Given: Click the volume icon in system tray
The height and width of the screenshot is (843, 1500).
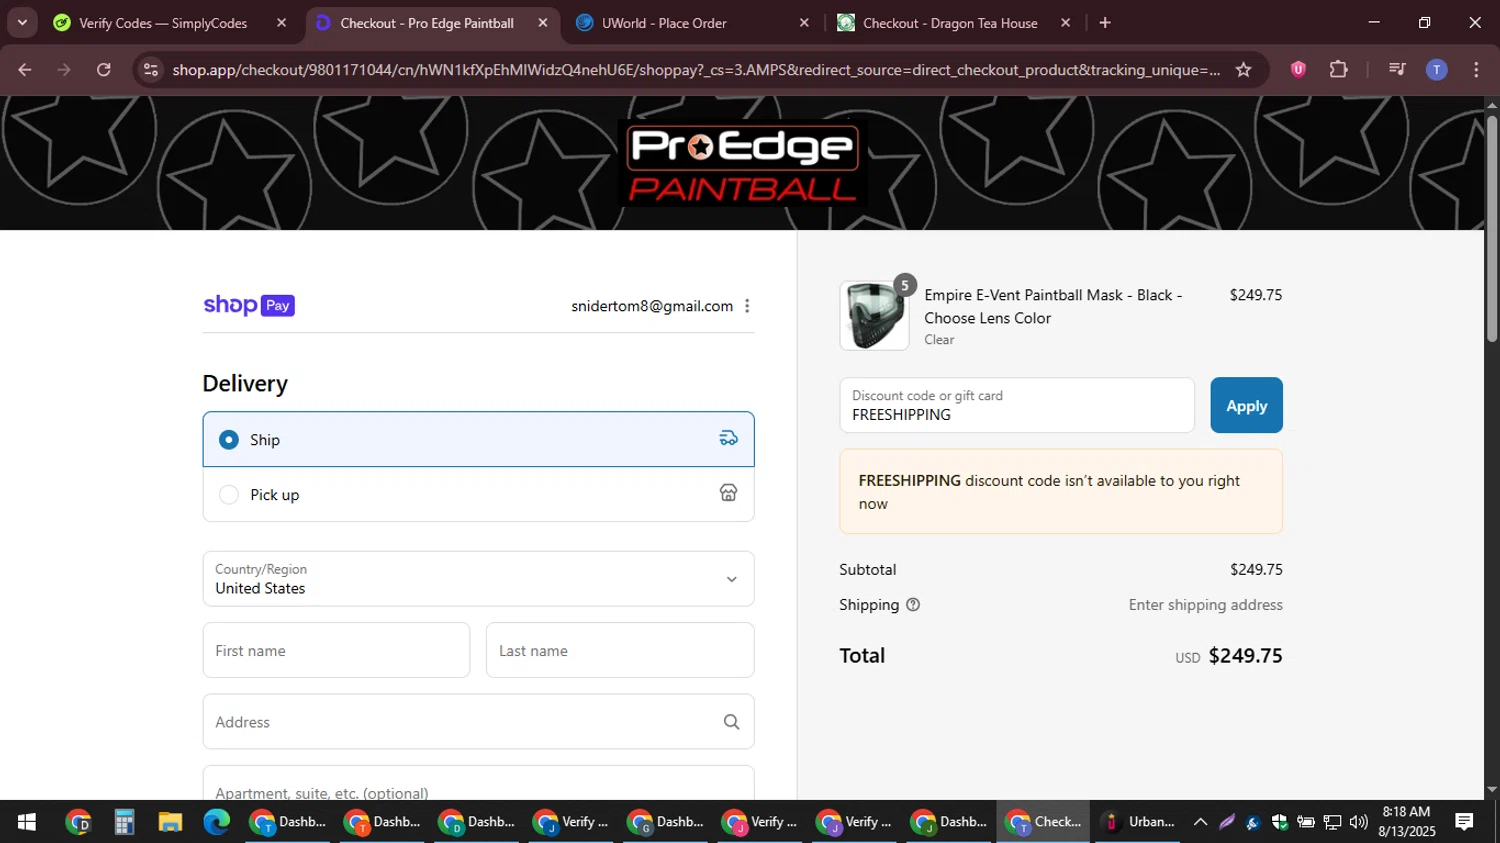Looking at the screenshot, I should click(1358, 822).
